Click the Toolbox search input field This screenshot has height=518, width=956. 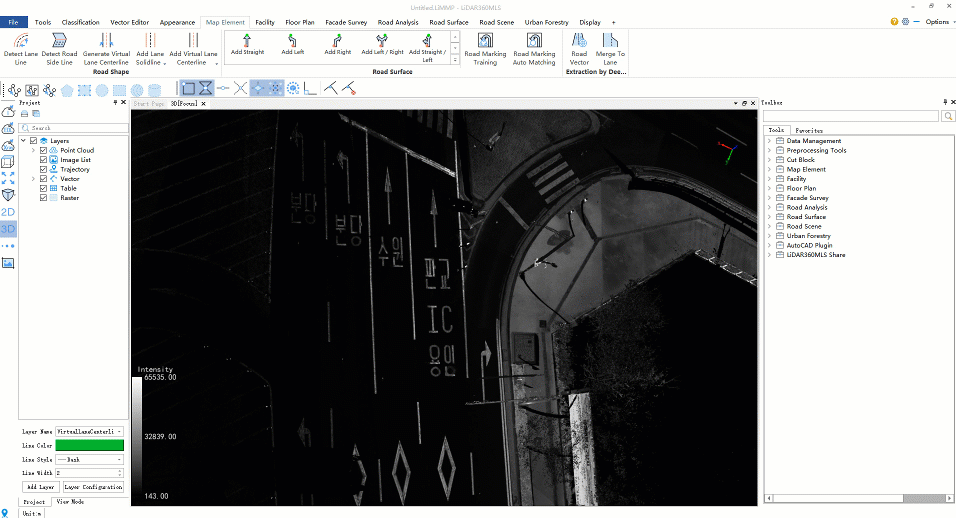[x=851, y=116]
